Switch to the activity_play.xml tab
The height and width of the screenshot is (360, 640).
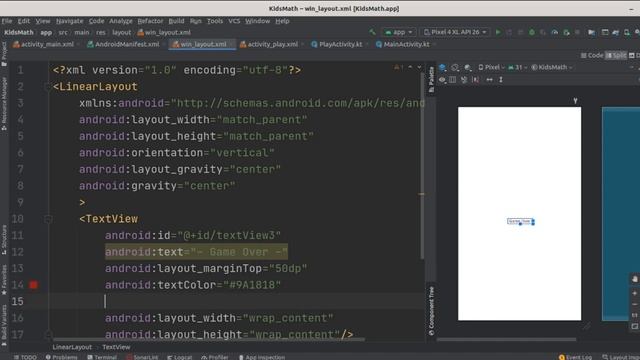tap(269, 44)
